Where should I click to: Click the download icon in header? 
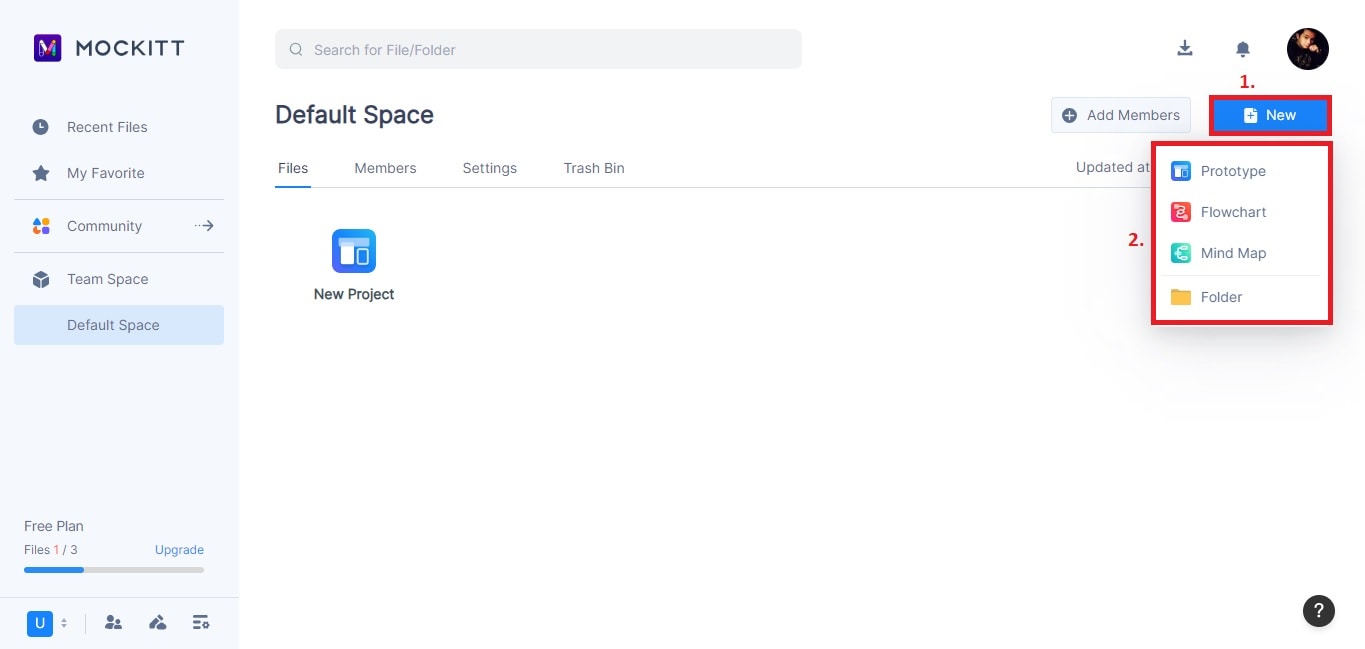click(1185, 48)
